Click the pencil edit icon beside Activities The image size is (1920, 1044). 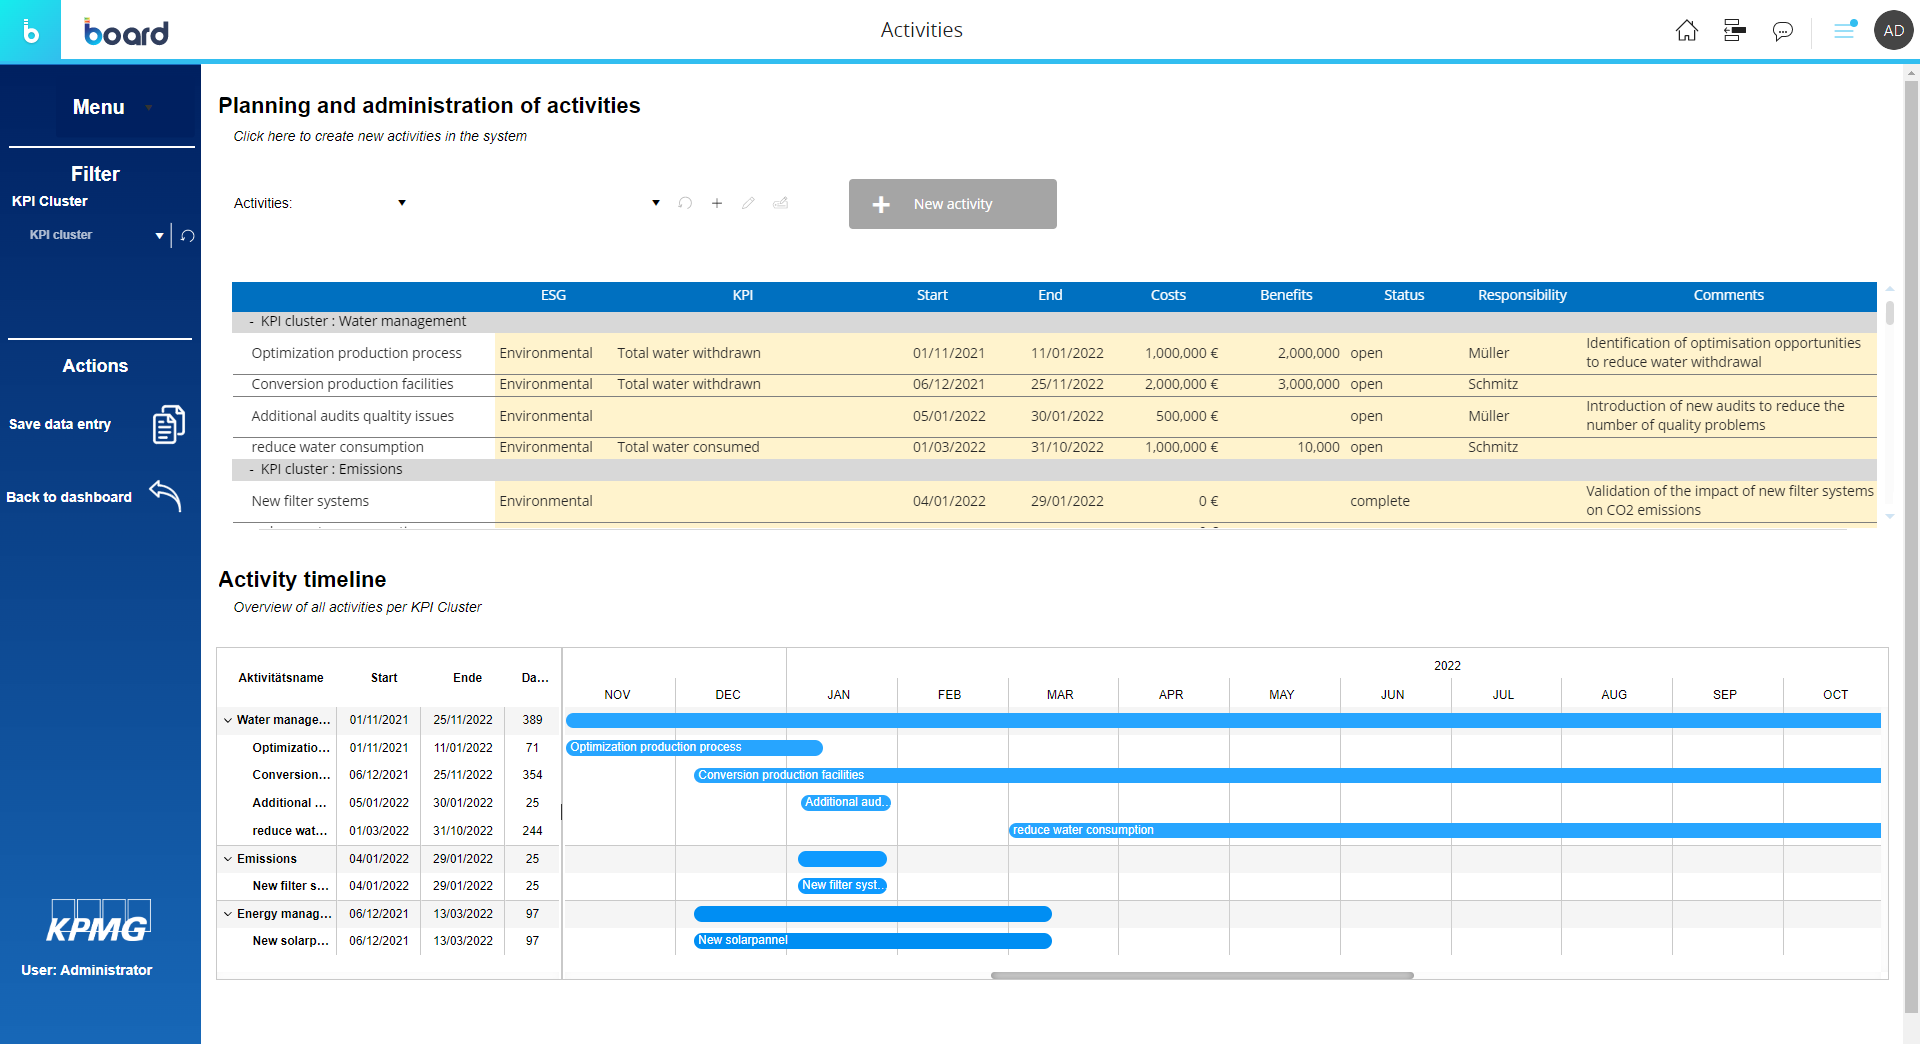pyautogui.click(x=748, y=203)
